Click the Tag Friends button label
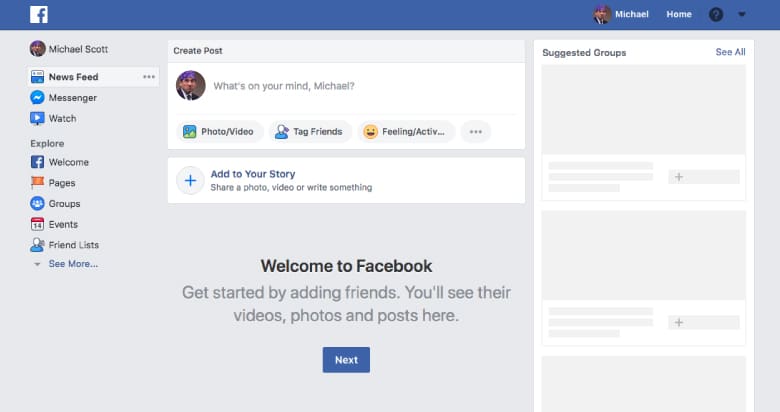Viewport: 780px width, 412px height. (x=317, y=131)
